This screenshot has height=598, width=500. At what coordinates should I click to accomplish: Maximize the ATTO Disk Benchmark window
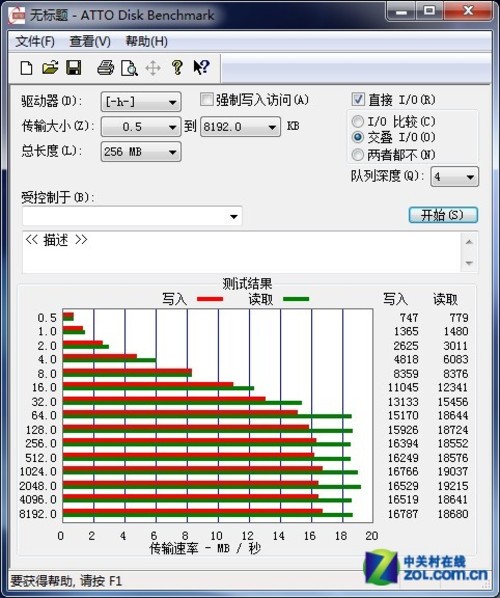[429, 11]
